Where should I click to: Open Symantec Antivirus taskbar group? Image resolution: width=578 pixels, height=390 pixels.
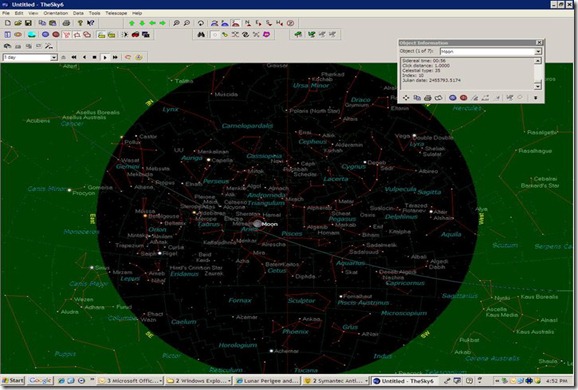tap(335, 380)
